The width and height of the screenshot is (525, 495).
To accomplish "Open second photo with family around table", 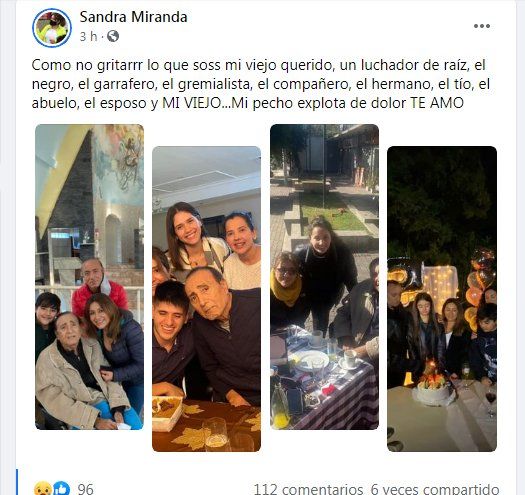I will click(x=207, y=299).
